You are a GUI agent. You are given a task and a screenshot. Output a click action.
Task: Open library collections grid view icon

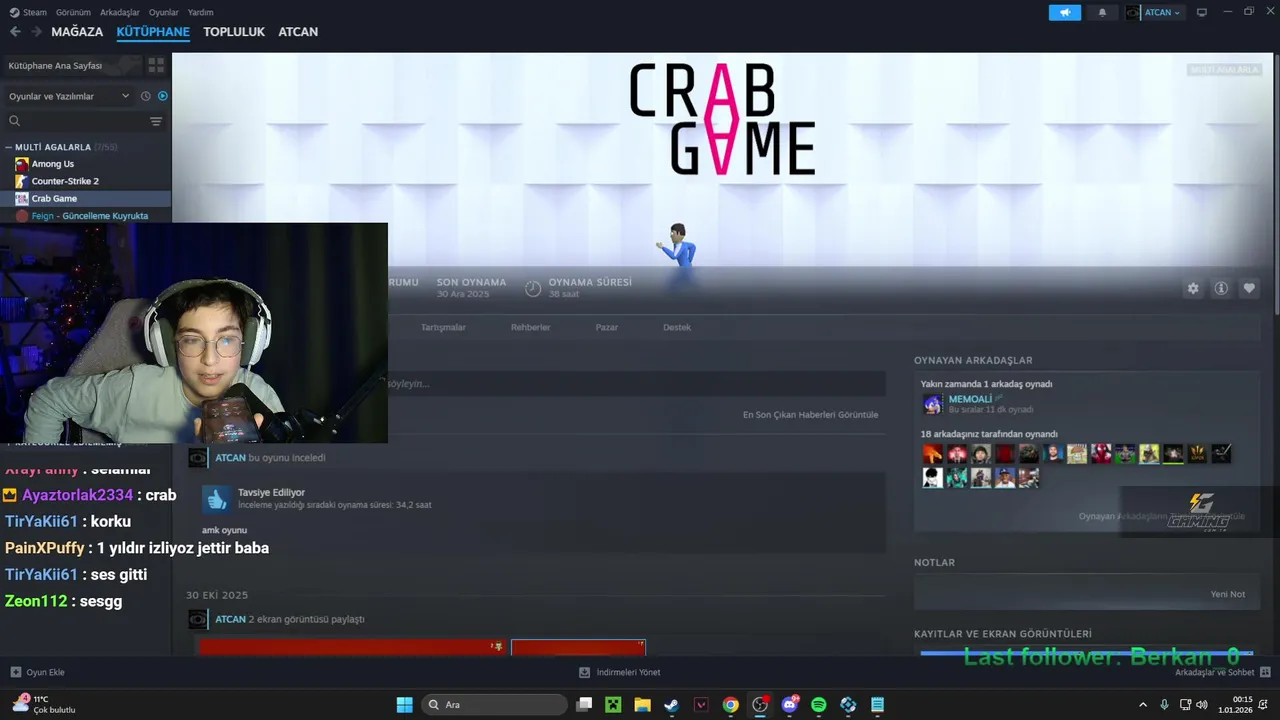coord(156,65)
